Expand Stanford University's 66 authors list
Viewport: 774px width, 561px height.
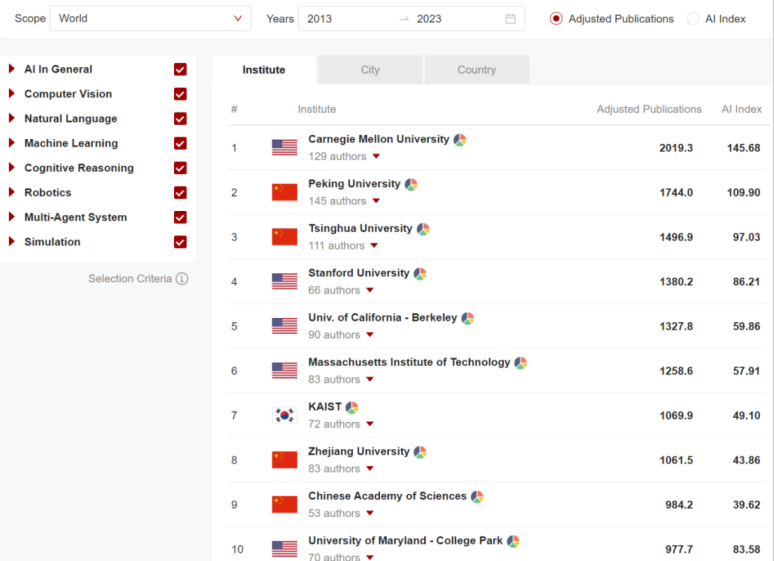(370, 290)
